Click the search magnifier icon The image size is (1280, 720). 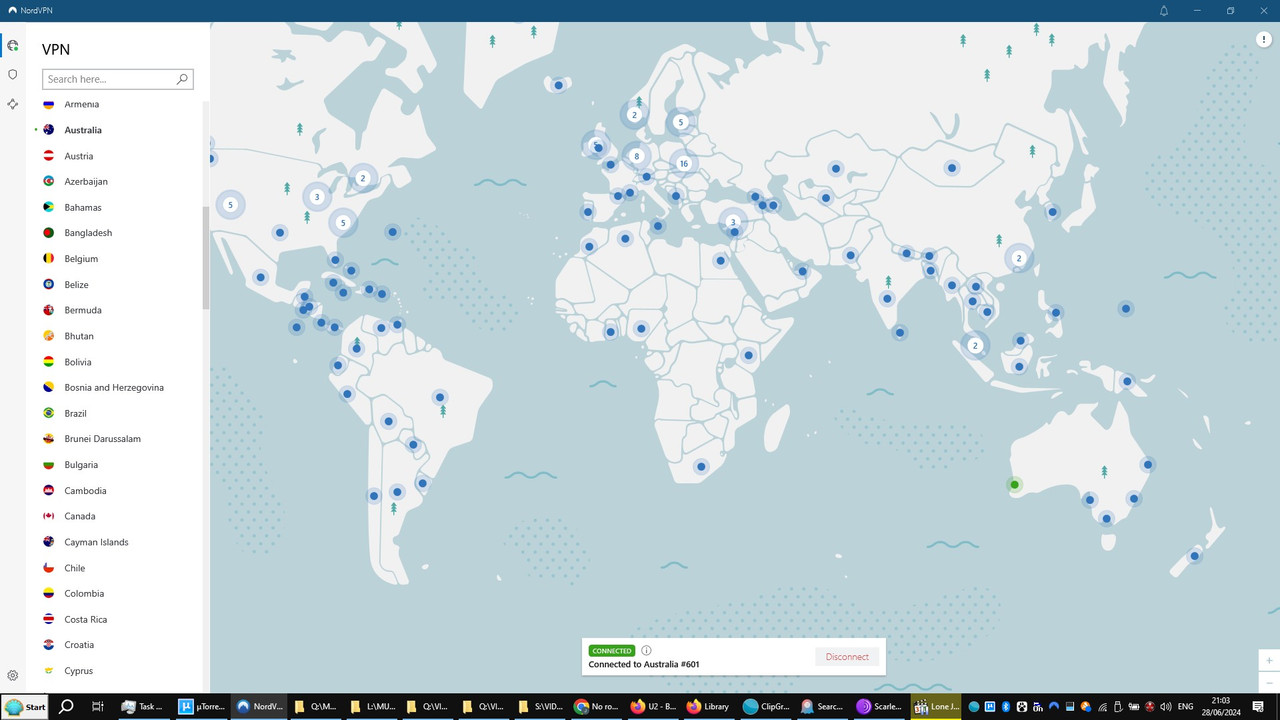tap(182, 79)
